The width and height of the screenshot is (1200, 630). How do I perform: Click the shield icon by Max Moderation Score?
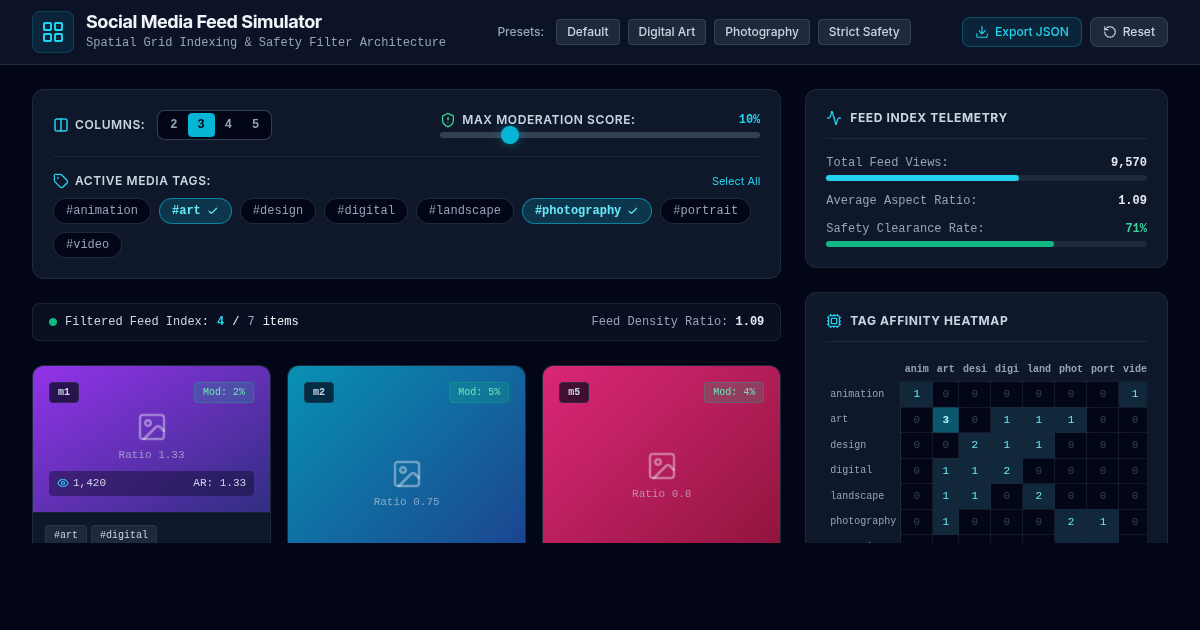click(x=448, y=120)
